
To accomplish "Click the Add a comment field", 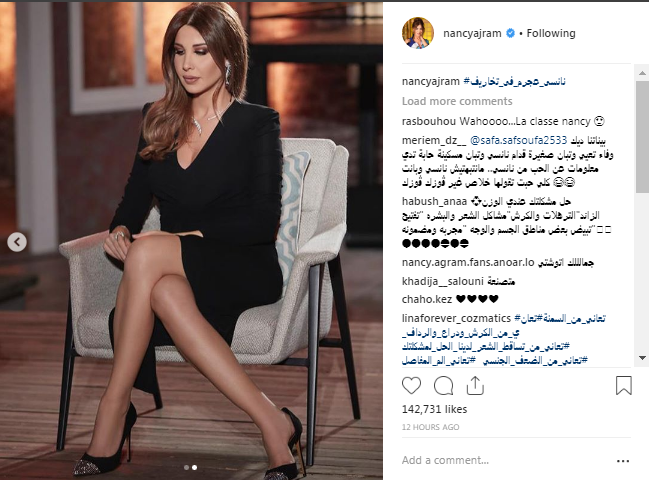I will (x=505, y=460).
